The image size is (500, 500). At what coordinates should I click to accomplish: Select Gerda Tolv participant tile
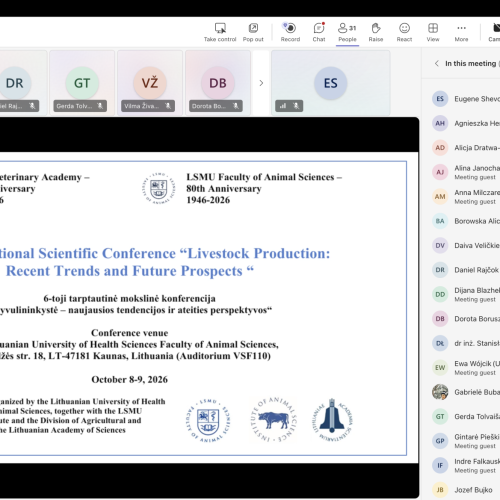tap(82, 83)
